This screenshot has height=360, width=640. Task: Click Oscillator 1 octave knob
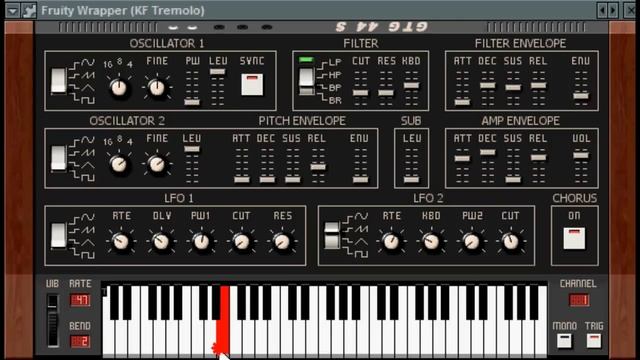[119, 88]
